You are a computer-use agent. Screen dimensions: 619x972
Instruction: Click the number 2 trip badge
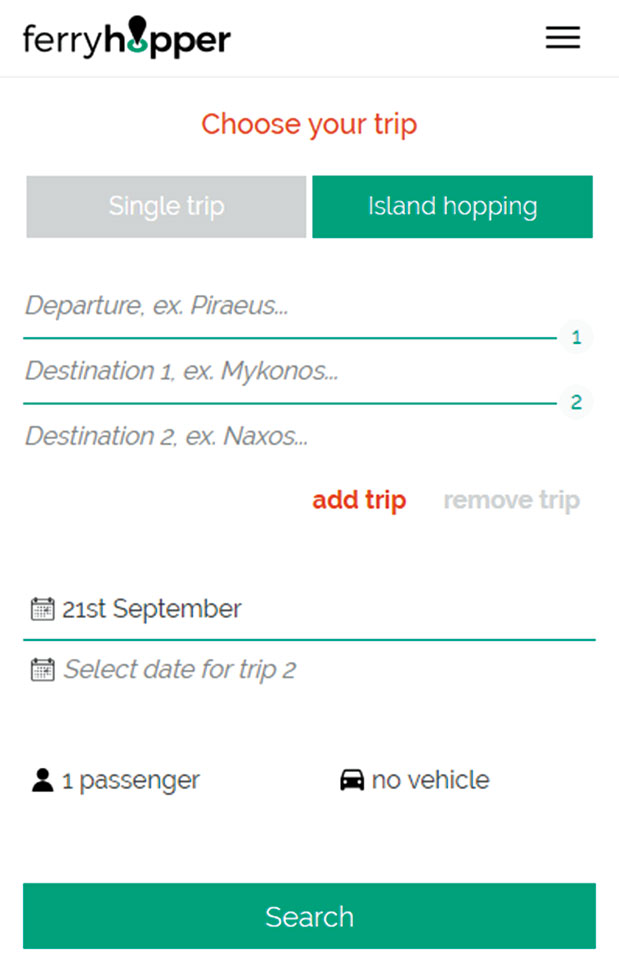tap(576, 403)
